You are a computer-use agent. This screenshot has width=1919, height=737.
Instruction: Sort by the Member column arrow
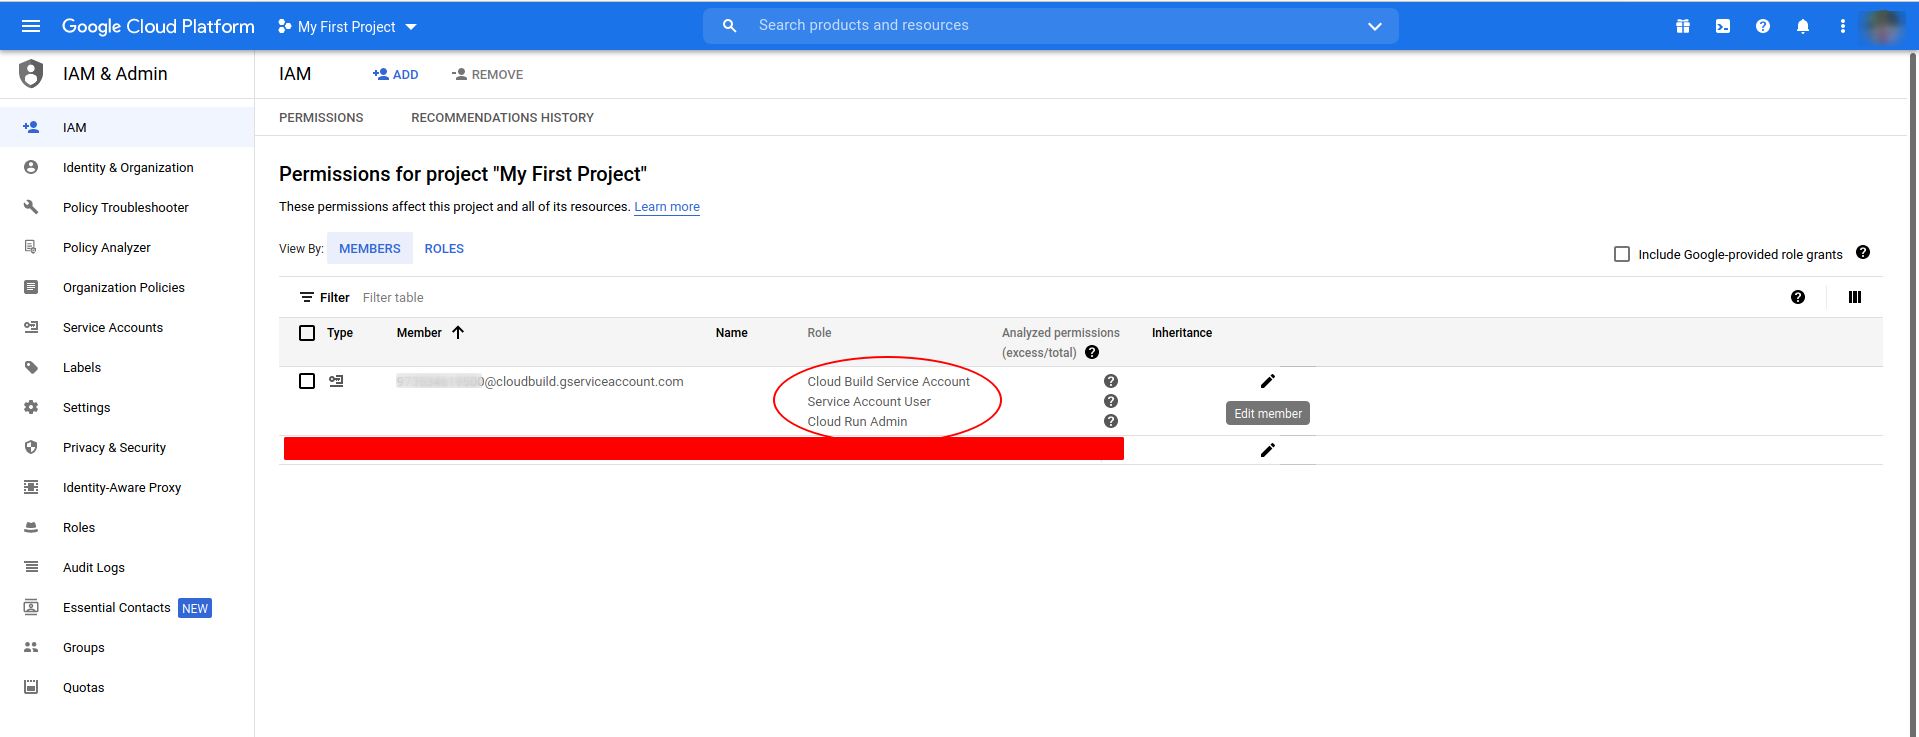pyautogui.click(x=458, y=332)
